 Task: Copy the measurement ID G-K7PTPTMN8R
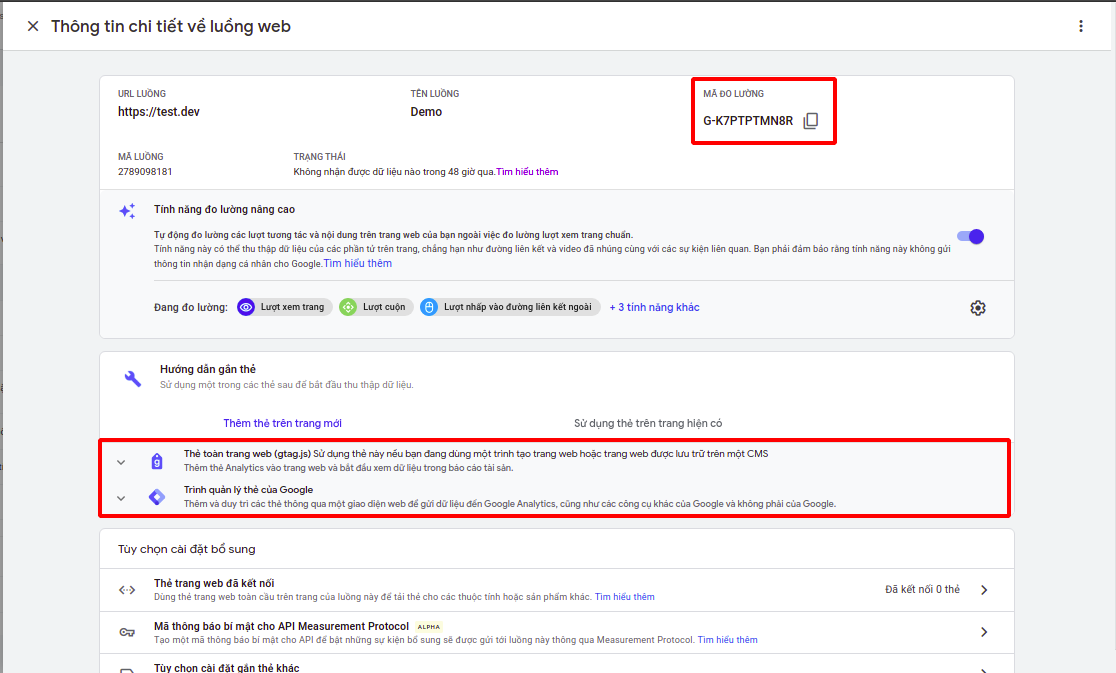[x=811, y=121]
